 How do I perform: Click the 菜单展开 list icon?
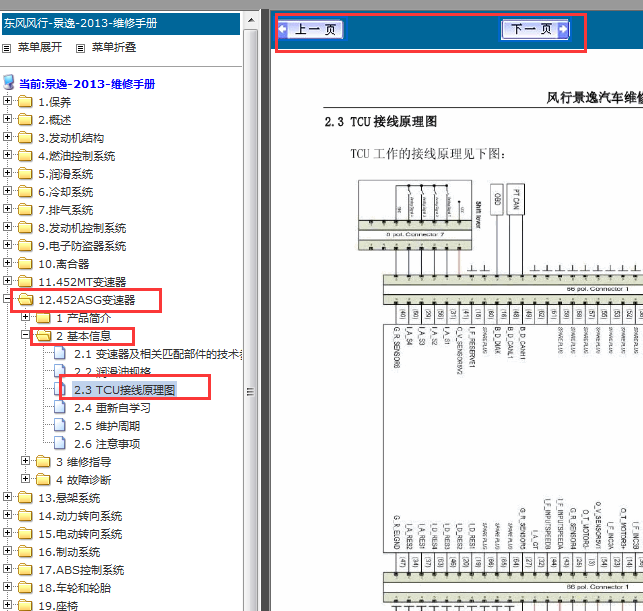point(7,48)
